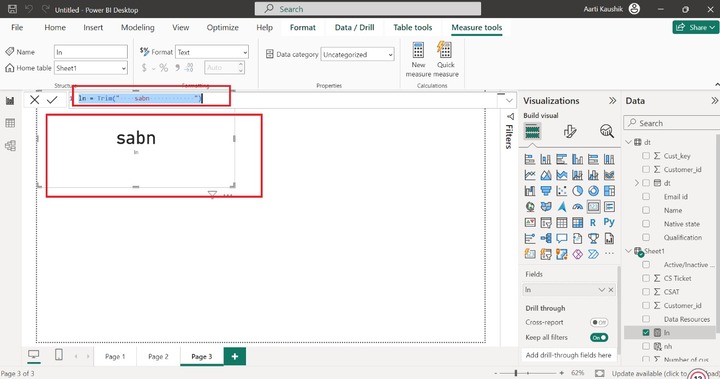720x379 pixels.
Task: Select the line chart visual
Action: 530,175
